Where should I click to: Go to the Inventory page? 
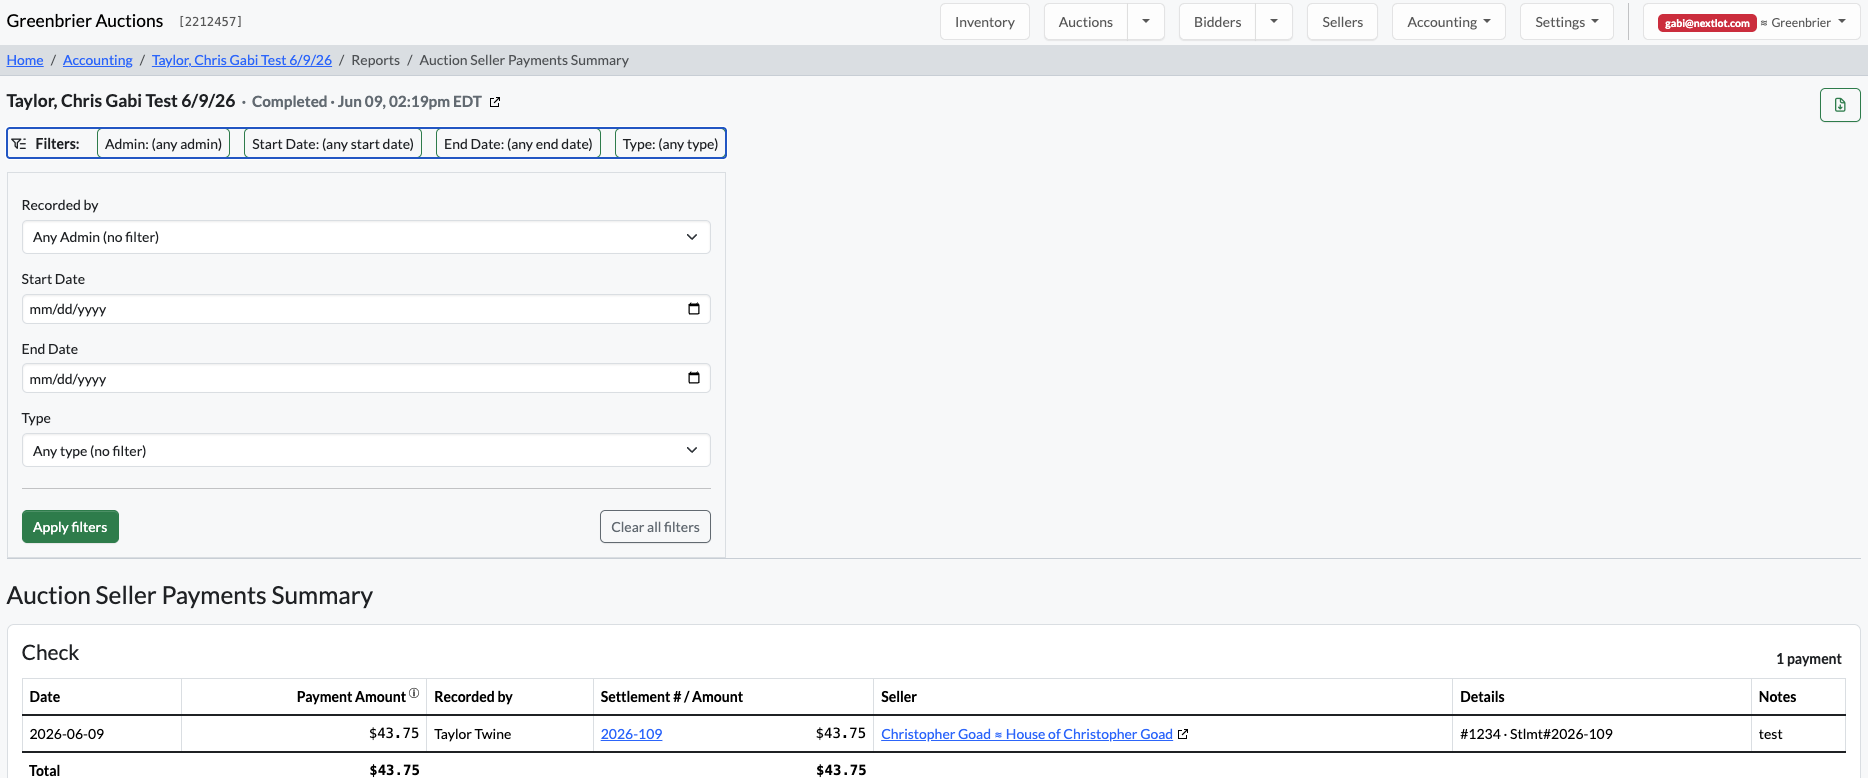[x=984, y=22]
